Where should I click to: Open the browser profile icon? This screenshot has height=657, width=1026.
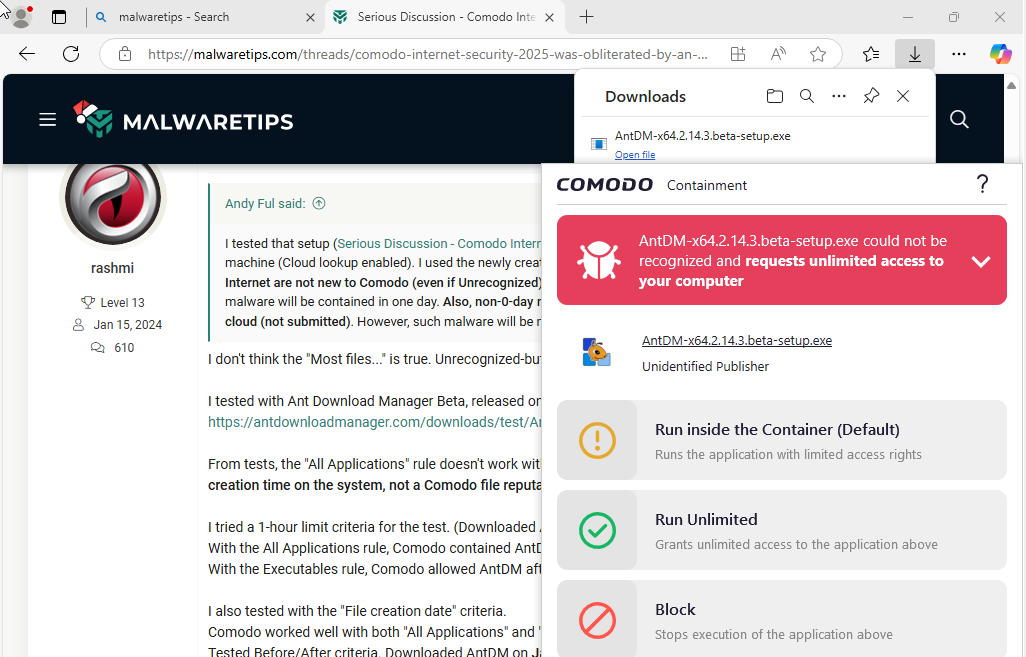tap(22, 17)
